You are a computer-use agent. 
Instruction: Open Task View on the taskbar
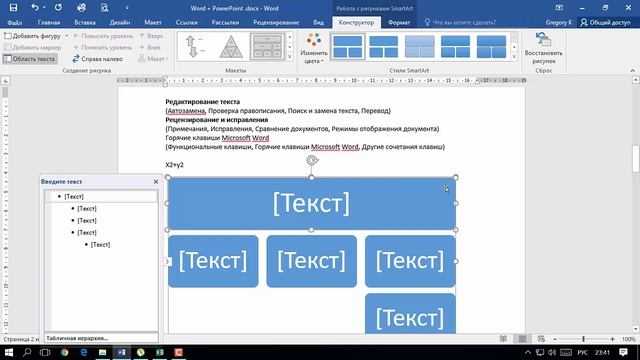tap(45, 352)
